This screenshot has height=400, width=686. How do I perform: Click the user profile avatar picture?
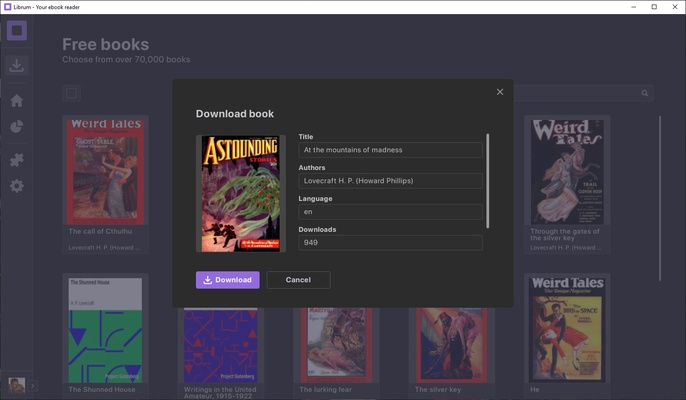[17, 386]
